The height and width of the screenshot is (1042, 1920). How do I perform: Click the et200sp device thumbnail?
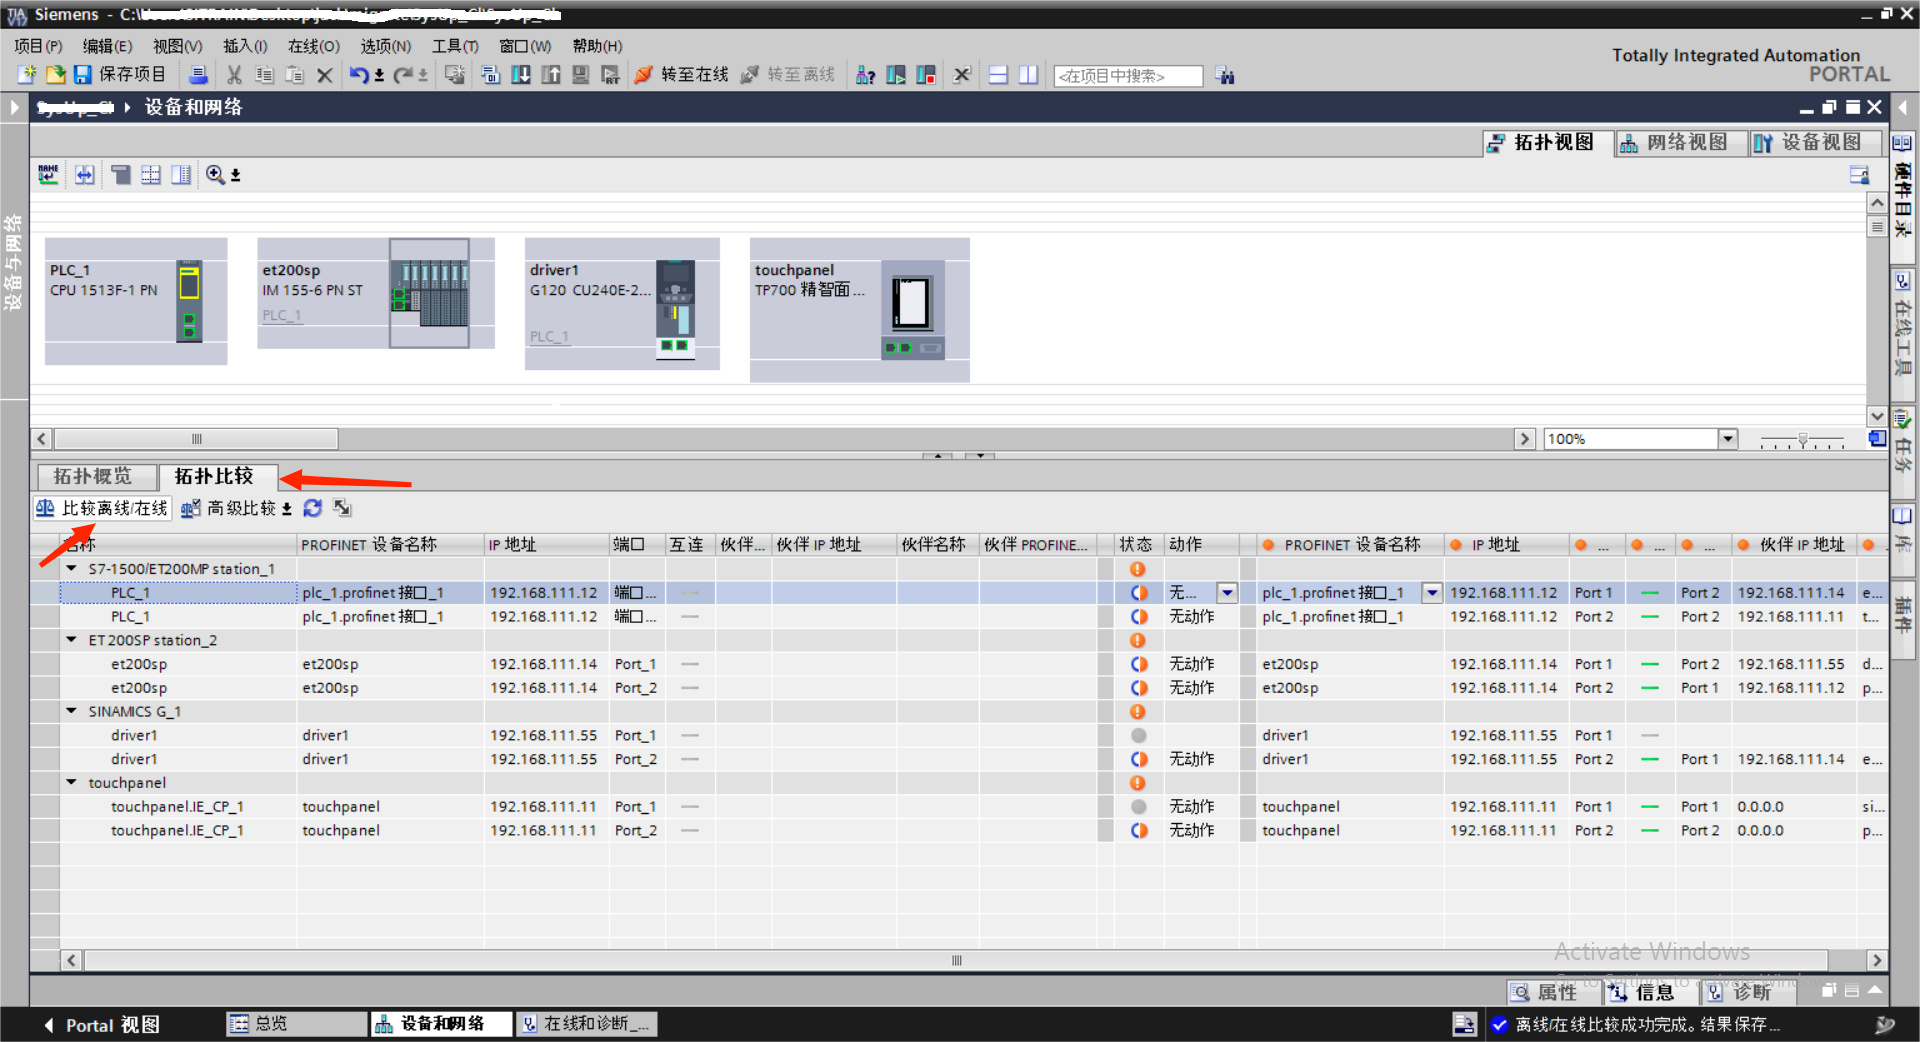click(x=376, y=293)
